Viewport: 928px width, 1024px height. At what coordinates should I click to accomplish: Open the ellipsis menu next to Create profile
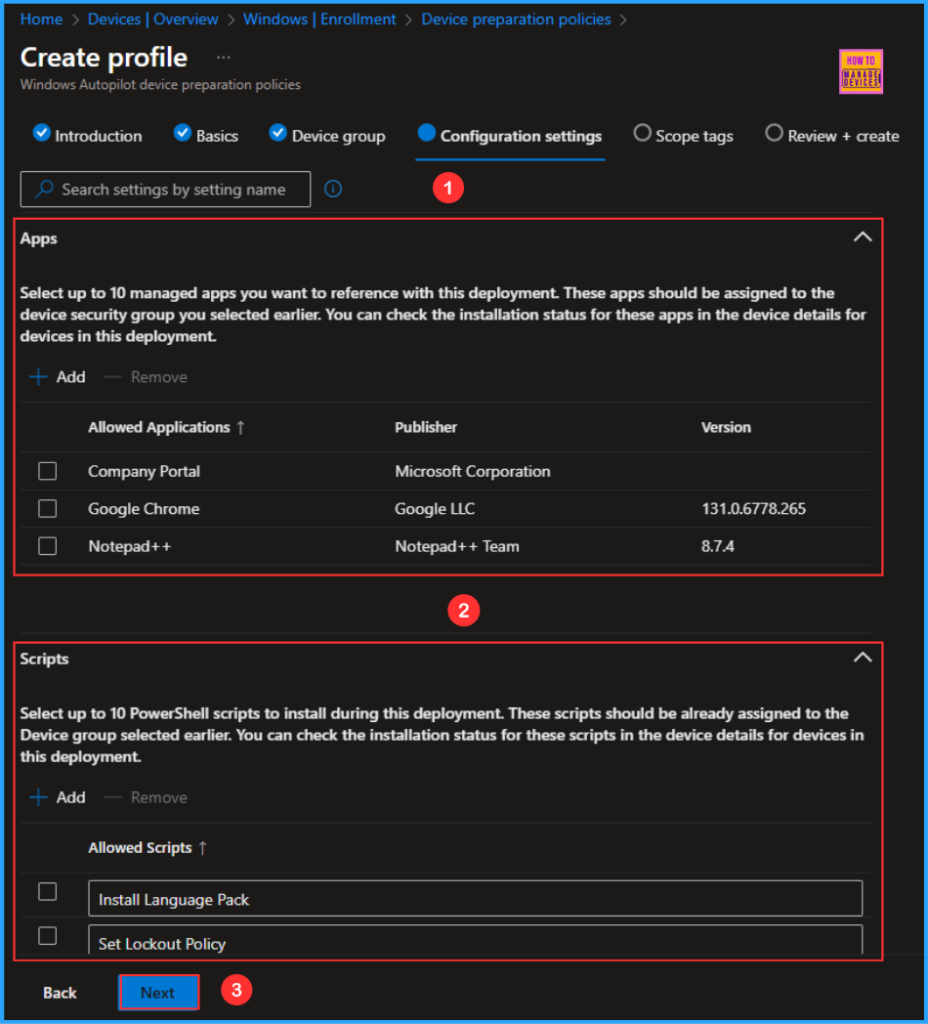click(223, 57)
